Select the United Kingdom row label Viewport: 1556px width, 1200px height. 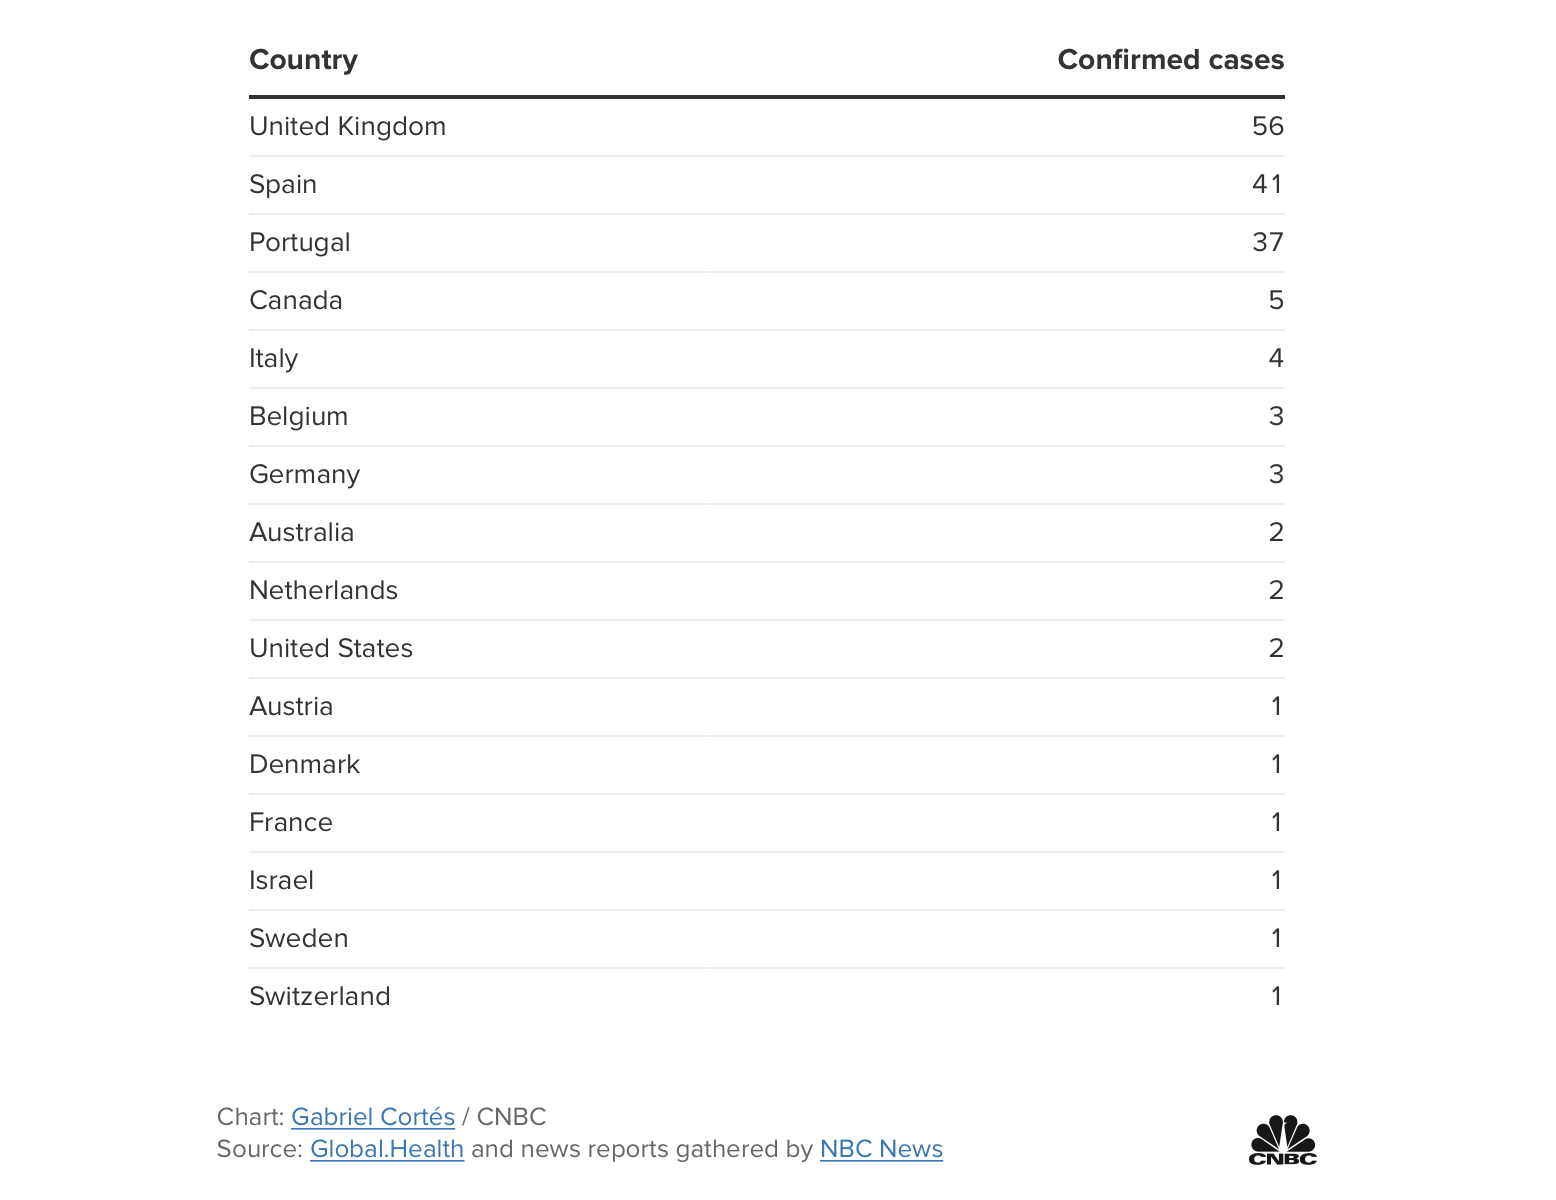tap(347, 127)
